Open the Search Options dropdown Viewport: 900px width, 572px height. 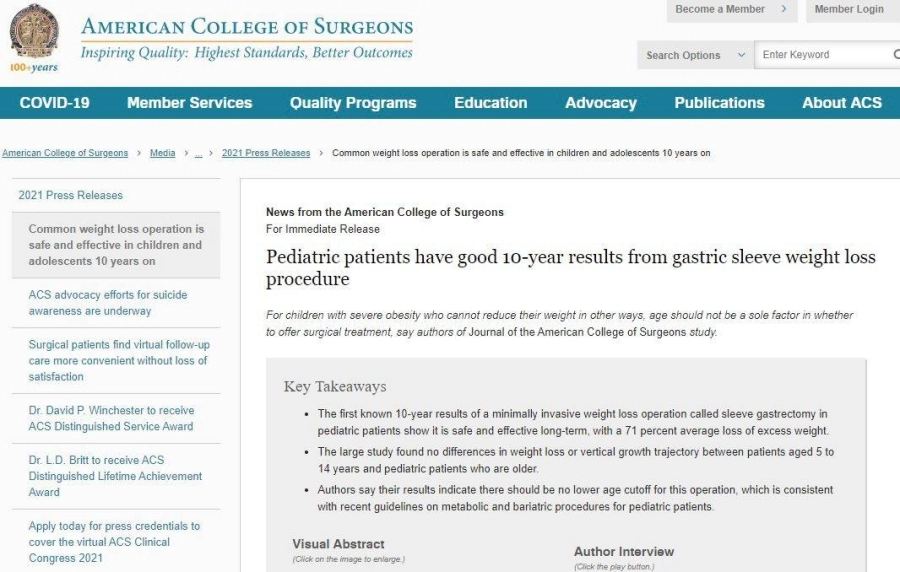click(695, 55)
